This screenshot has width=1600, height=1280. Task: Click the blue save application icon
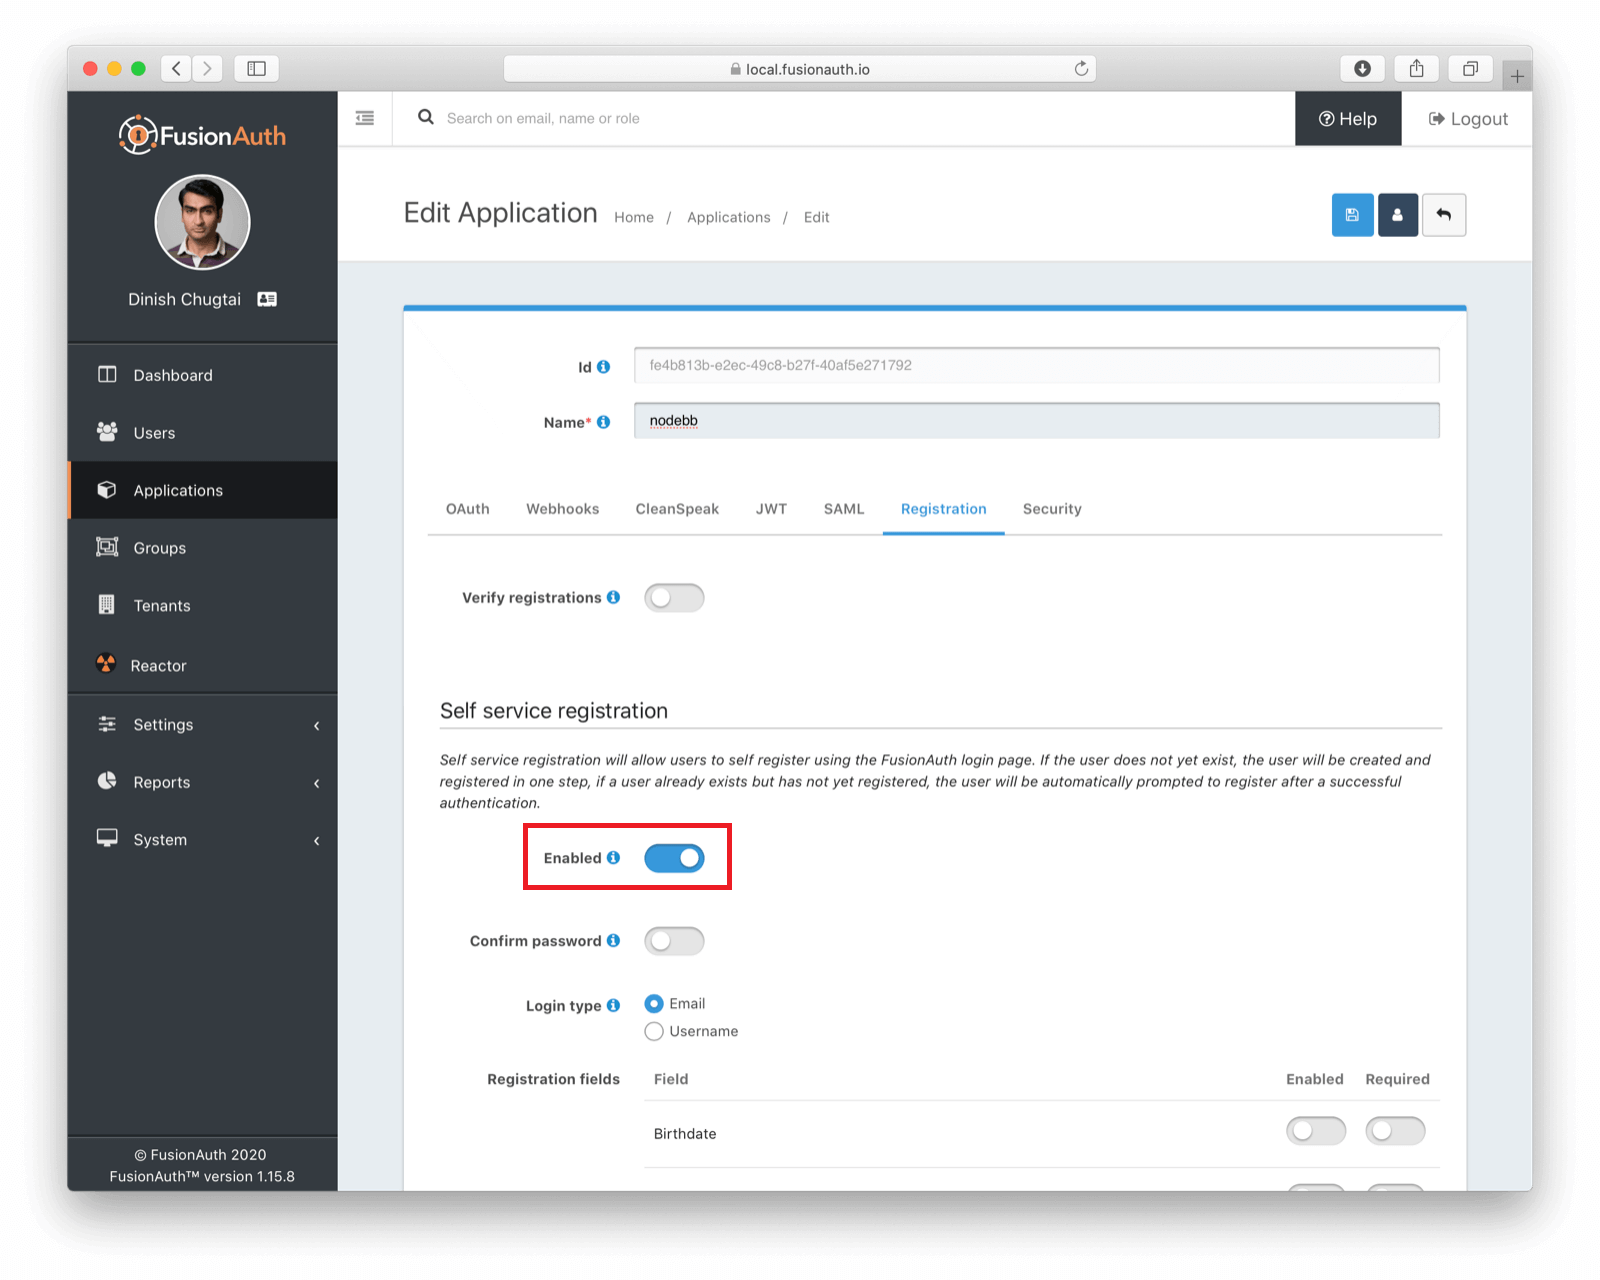(x=1352, y=215)
